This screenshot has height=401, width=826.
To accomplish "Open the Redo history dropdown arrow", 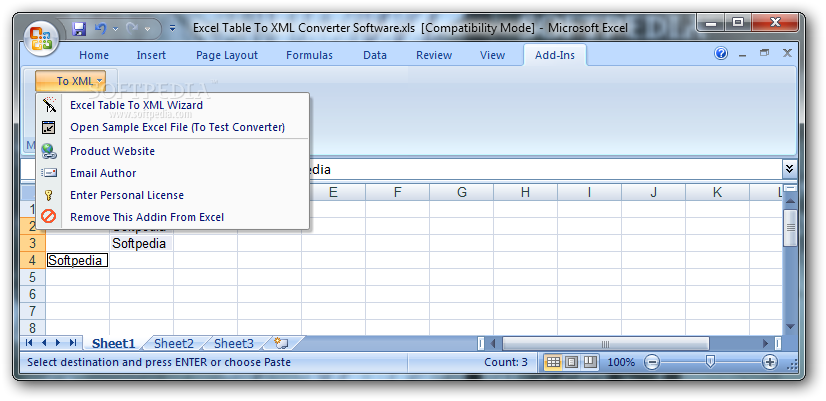I will pyautogui.click(x=147, y=28).
